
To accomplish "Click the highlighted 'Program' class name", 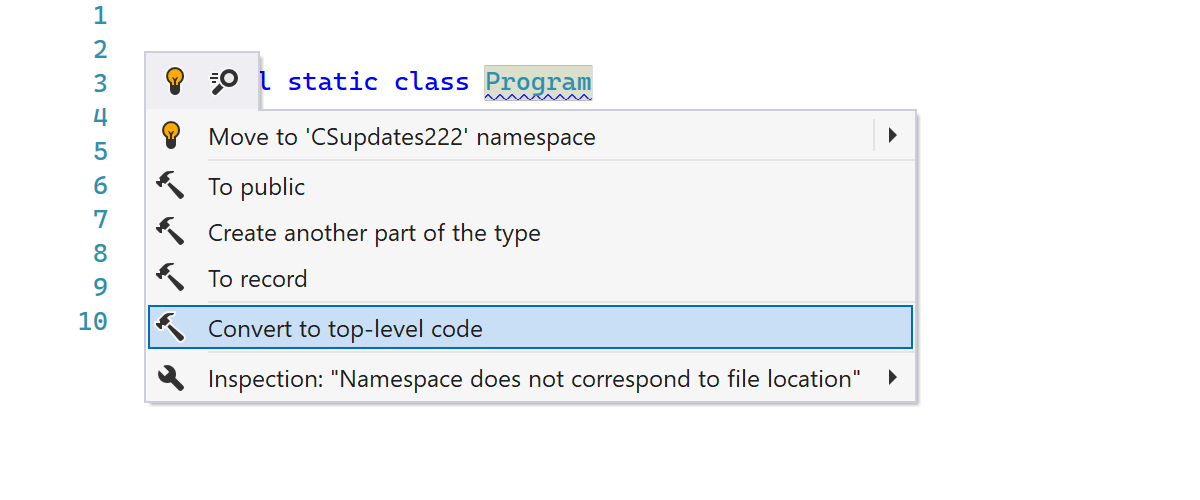I will [x=538, y=81].
